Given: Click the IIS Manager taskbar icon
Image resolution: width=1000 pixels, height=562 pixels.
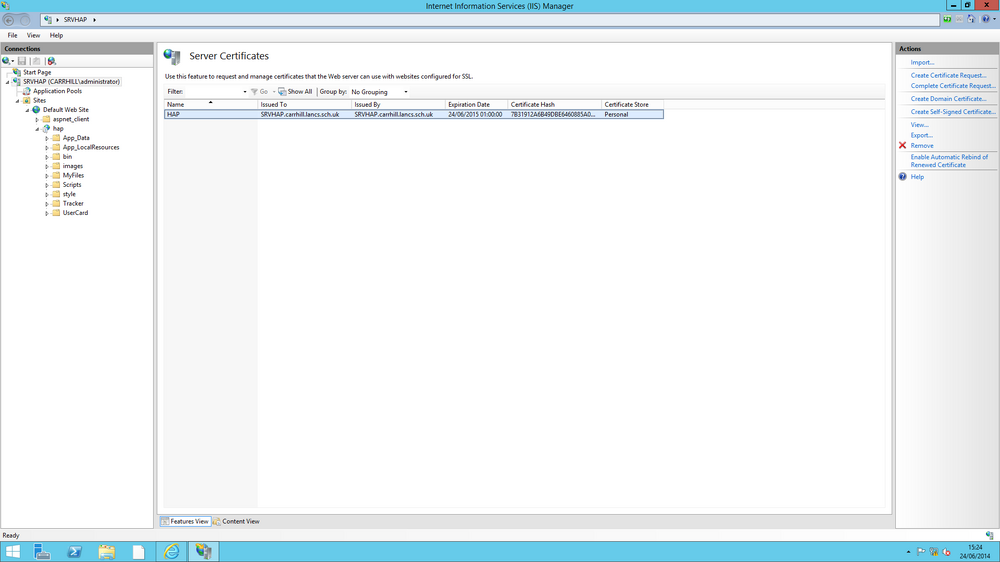Looking at the screenshot, I should 203,552.
